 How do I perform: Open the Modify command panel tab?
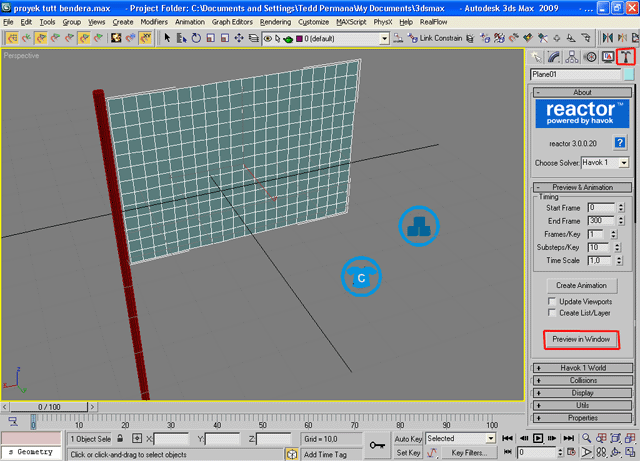[x=554, y=57]
